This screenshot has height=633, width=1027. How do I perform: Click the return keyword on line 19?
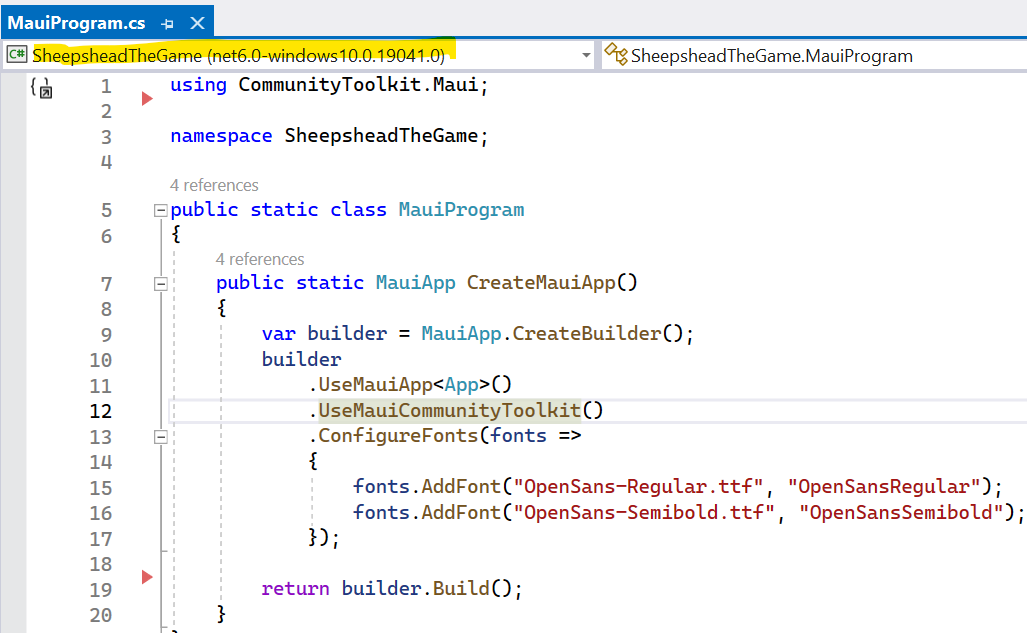click(295, 588)
